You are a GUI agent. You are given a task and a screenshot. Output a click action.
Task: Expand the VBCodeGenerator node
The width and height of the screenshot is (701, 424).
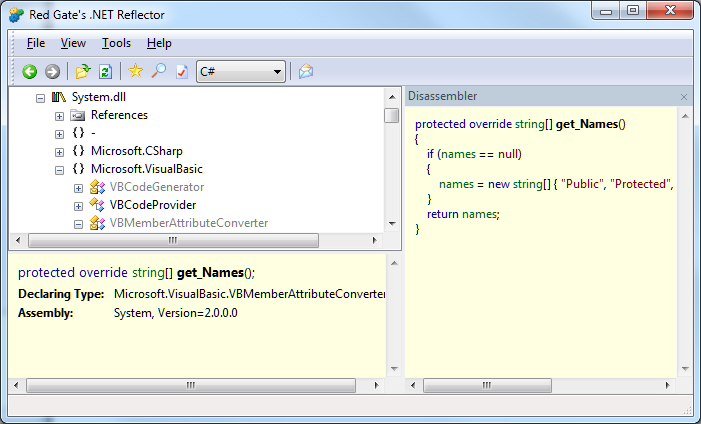tap(78, 188)
